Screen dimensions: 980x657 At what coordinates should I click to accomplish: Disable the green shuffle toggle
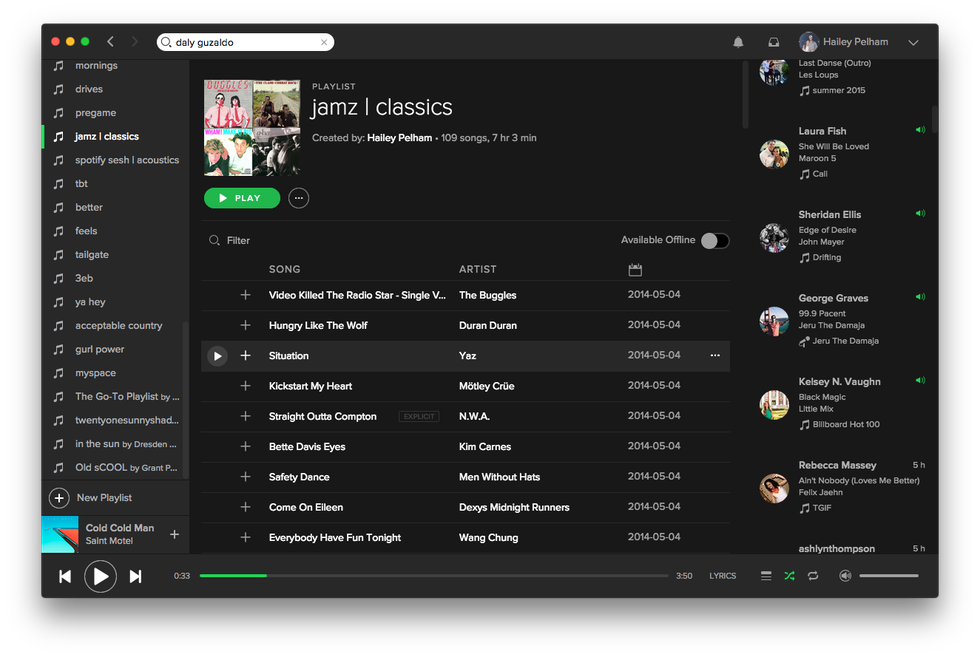point(789,575)
